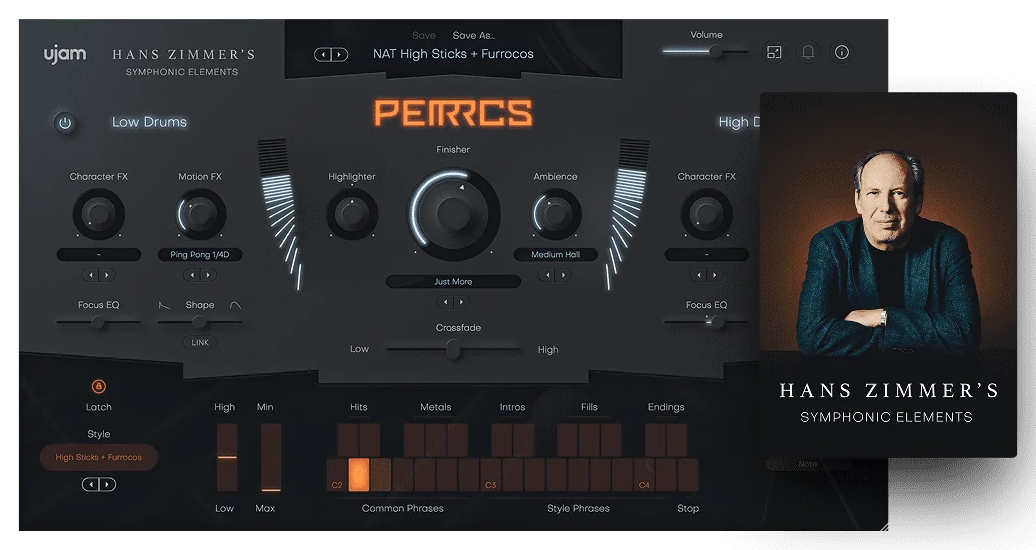Screen dimensions: 1036x550
Task: Click the large Finisher knob
Action: 453,214
